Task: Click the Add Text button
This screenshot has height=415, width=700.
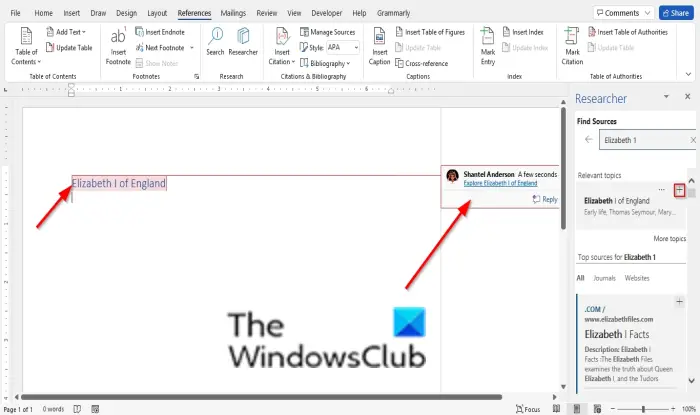Action: [x=65, y=32]
